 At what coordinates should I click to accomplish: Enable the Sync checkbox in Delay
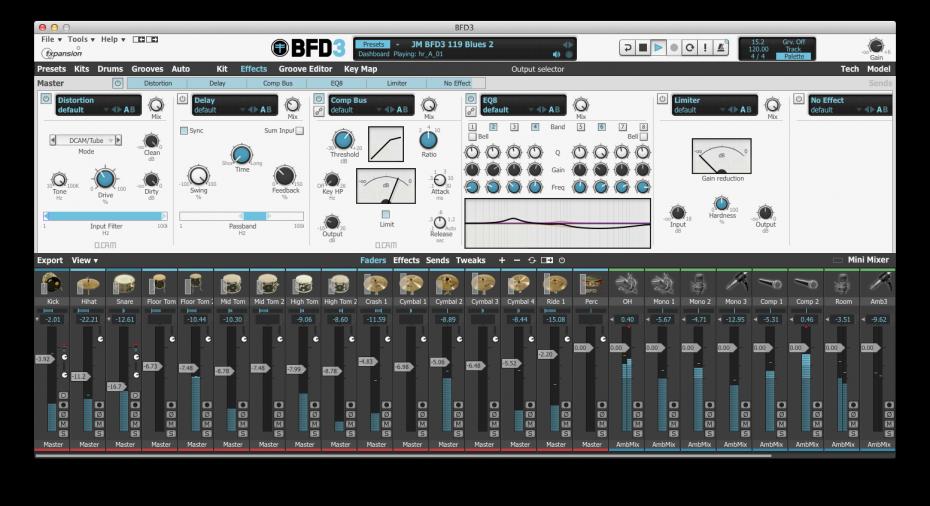(184, 131)
